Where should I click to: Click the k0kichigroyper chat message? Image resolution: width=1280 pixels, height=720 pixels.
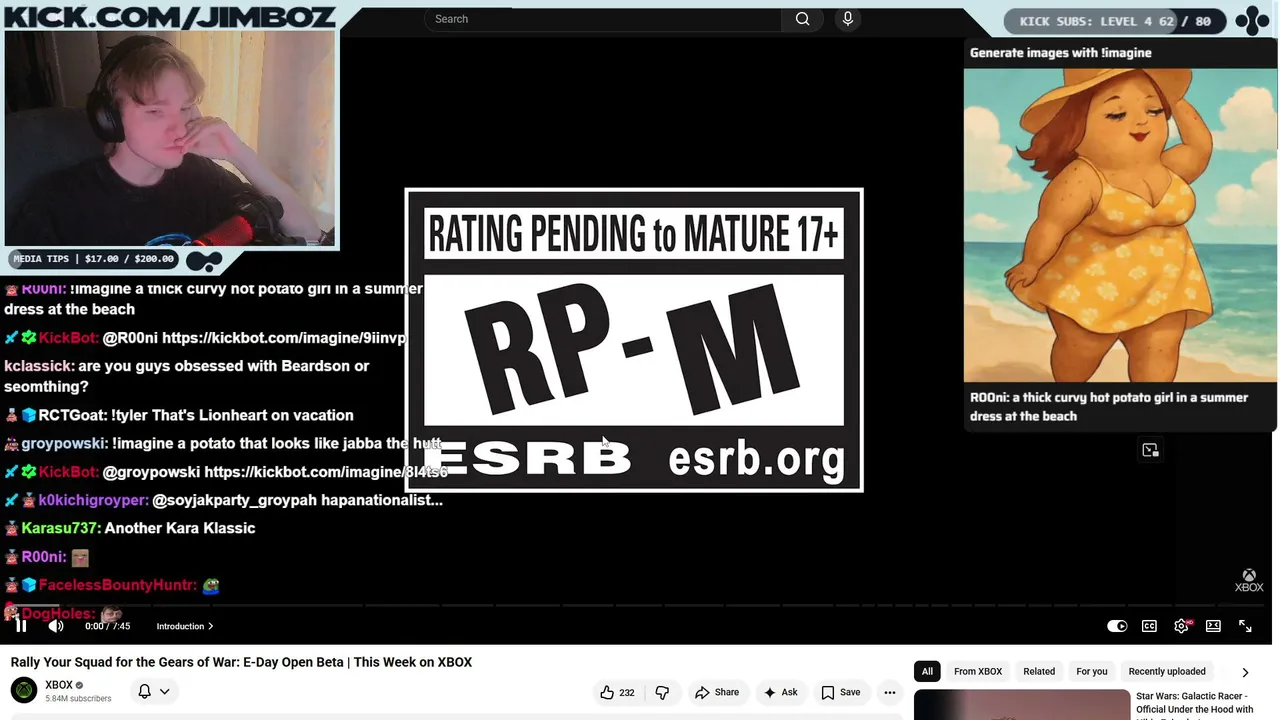(223, 500)
